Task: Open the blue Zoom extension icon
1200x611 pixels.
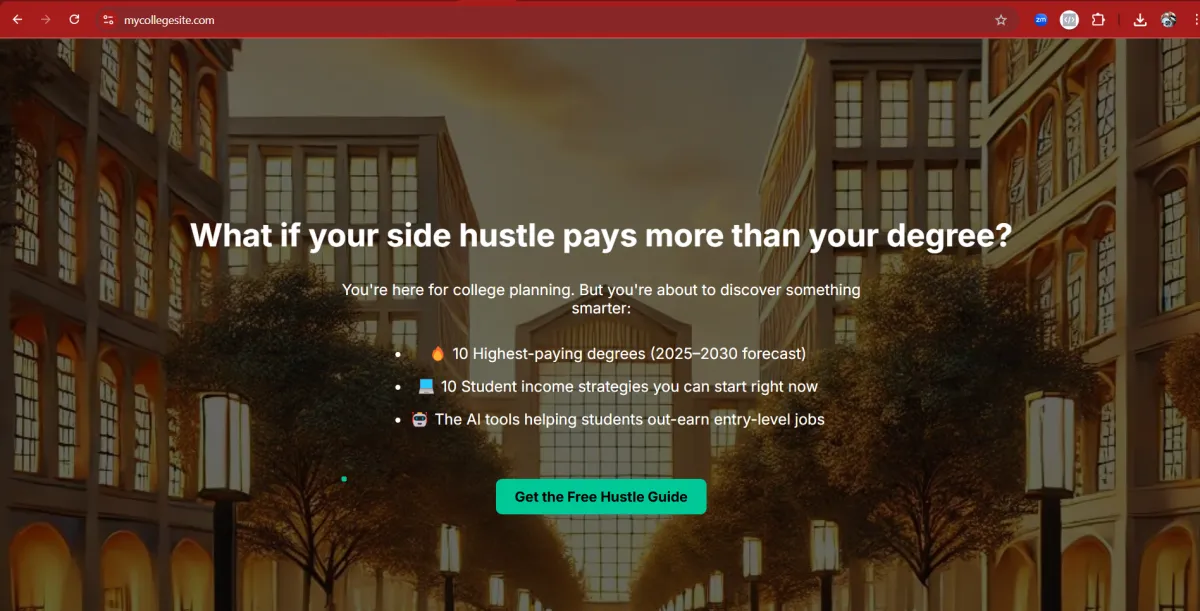Action: (1041, 19)
